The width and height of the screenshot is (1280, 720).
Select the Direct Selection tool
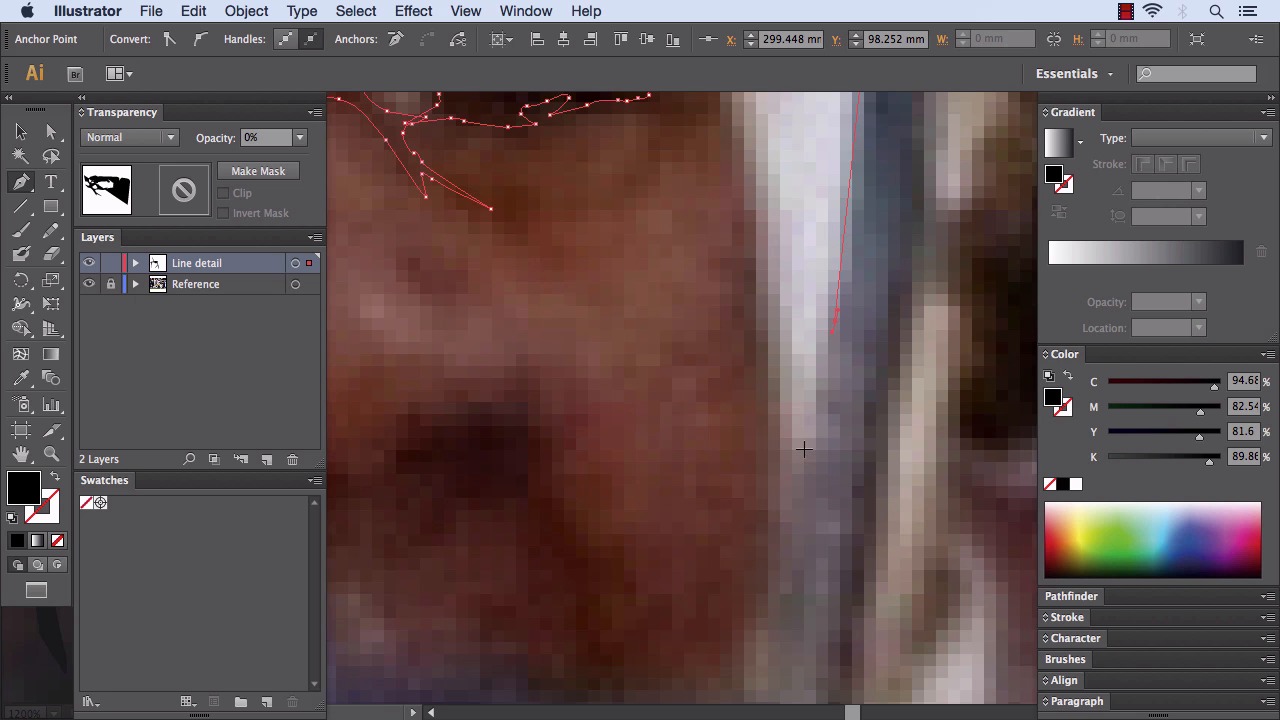click(x=51, y=132)
